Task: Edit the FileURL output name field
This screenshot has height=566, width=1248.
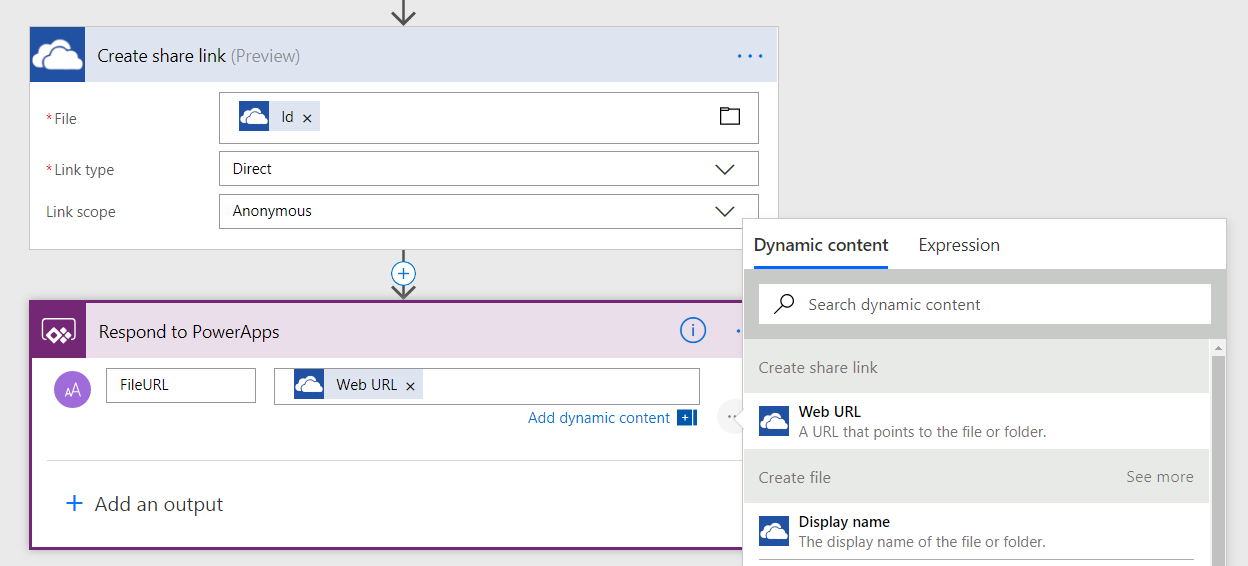Action: [x=181, y=385]
